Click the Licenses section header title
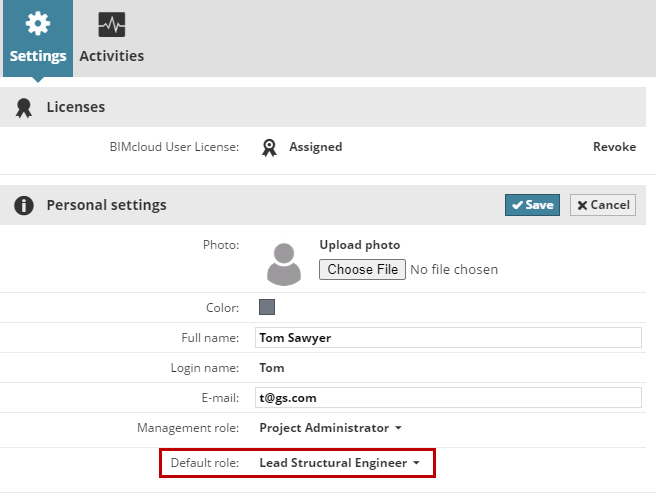The image size is (657, 502). [76, 107]
